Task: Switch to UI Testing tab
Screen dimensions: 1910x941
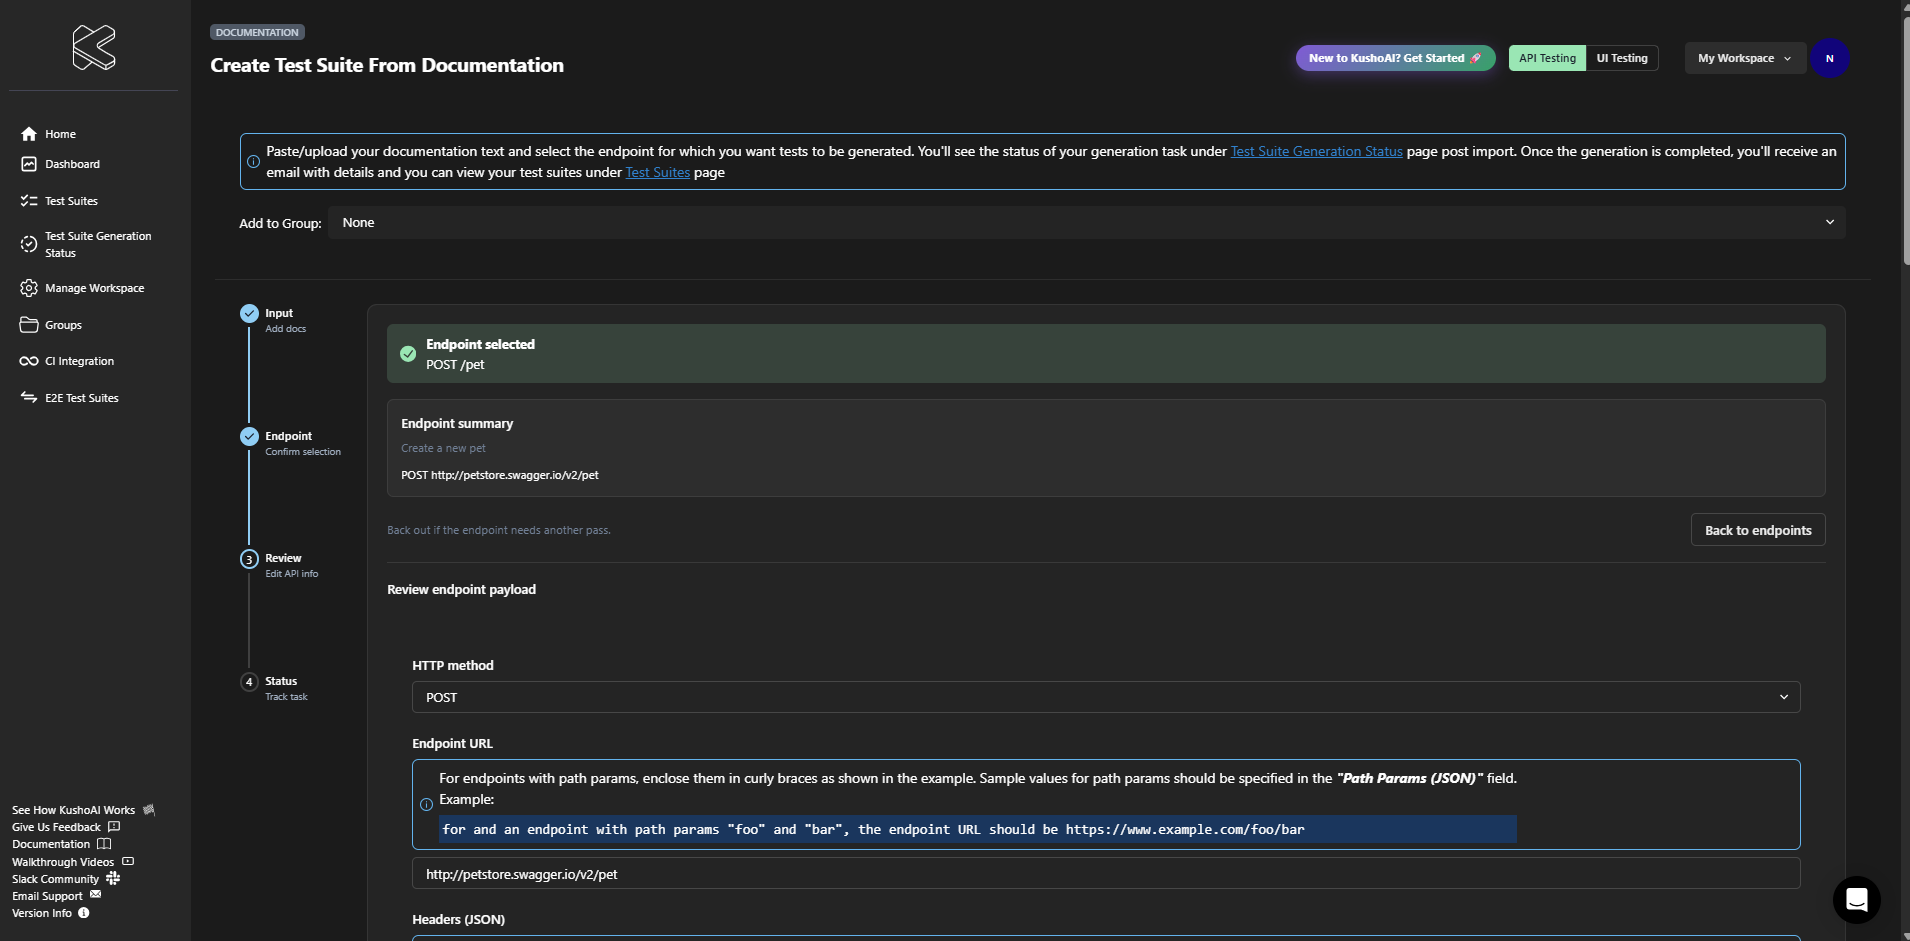Action: (1622, 58)
